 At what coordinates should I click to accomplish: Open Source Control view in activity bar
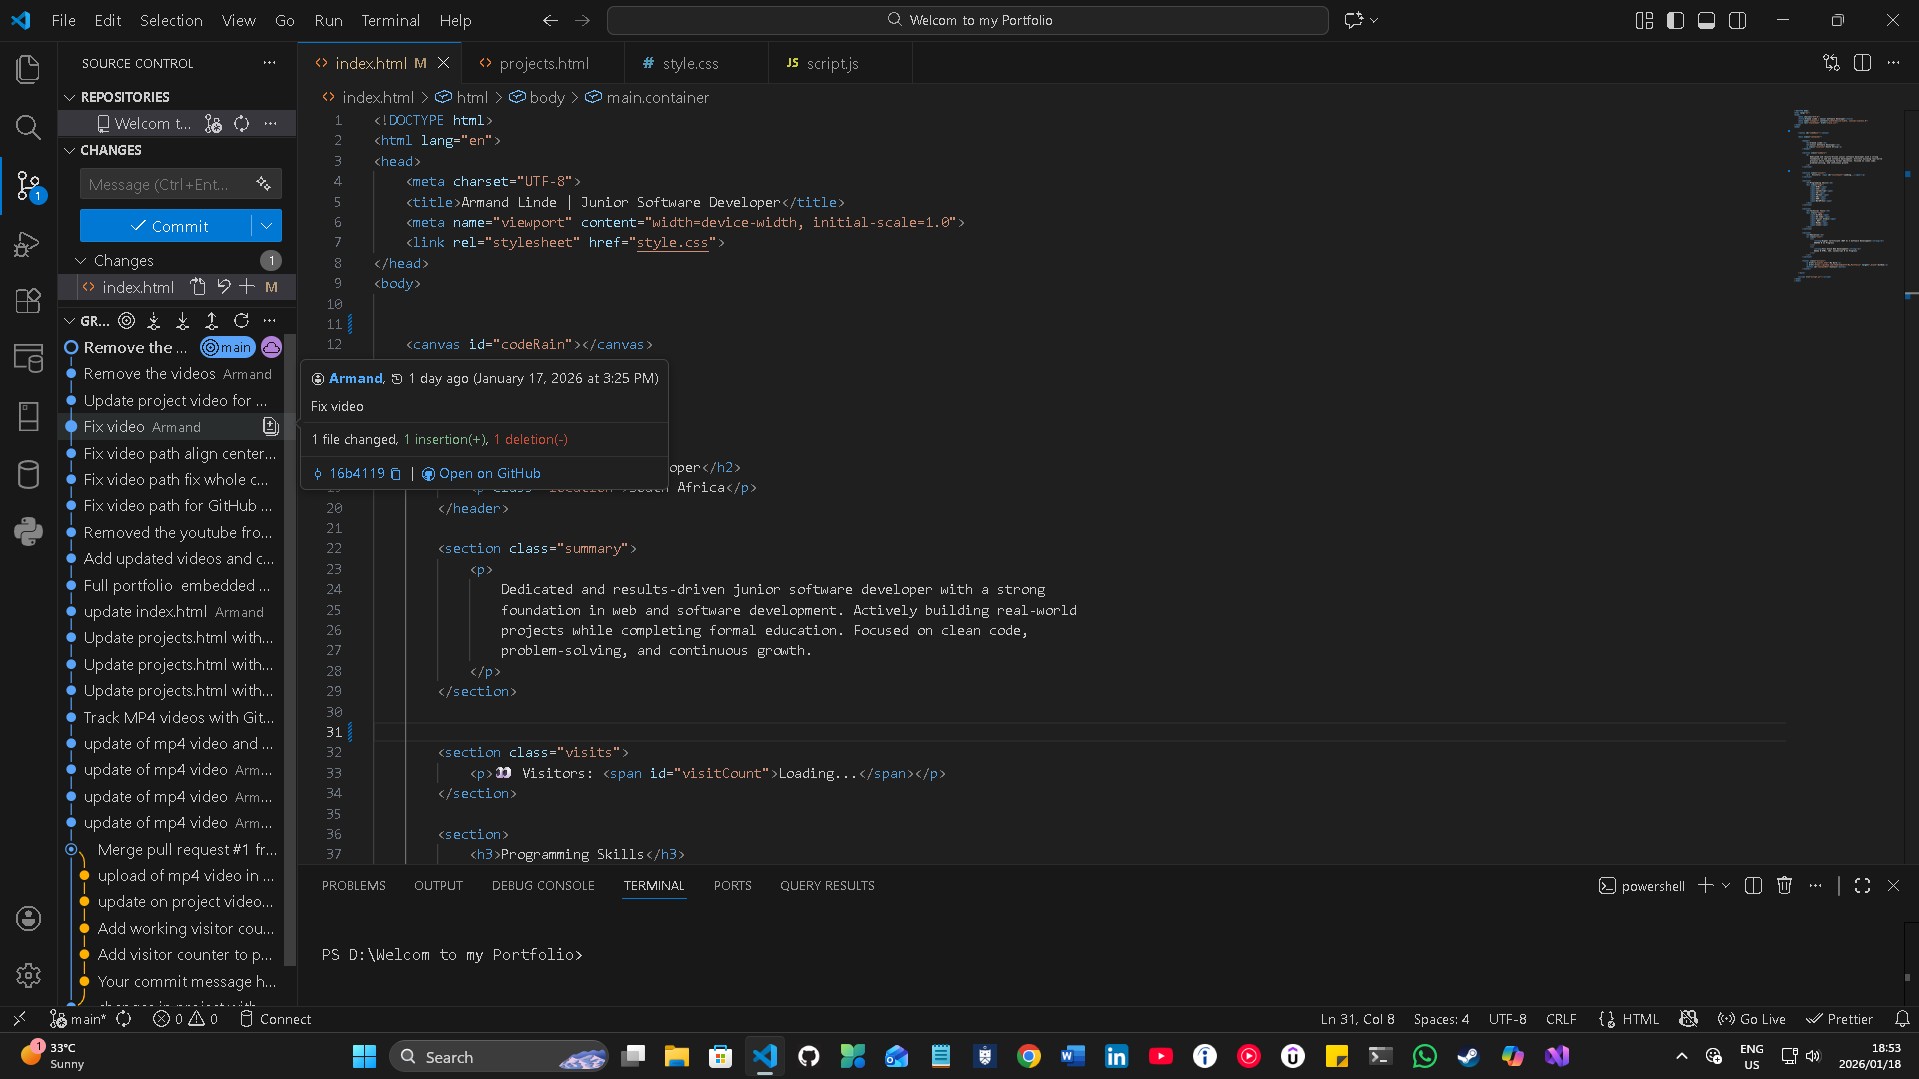coord(27,185)
